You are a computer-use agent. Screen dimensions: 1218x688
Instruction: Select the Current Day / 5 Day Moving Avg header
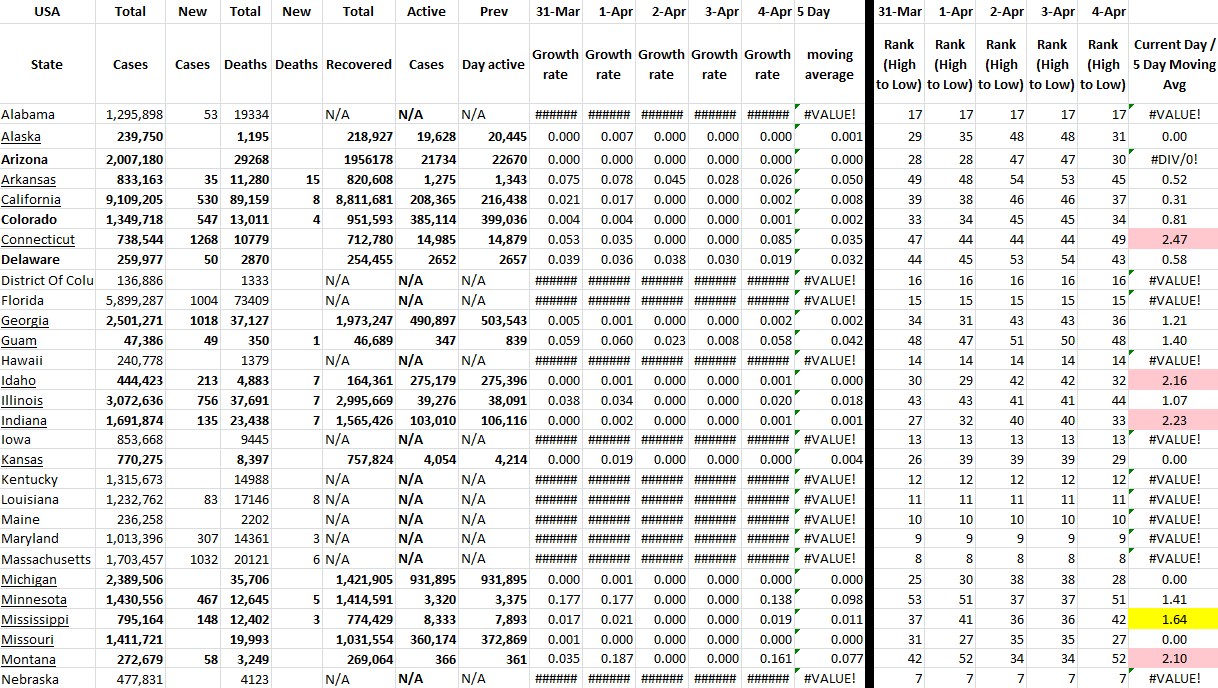point(1174,64)
